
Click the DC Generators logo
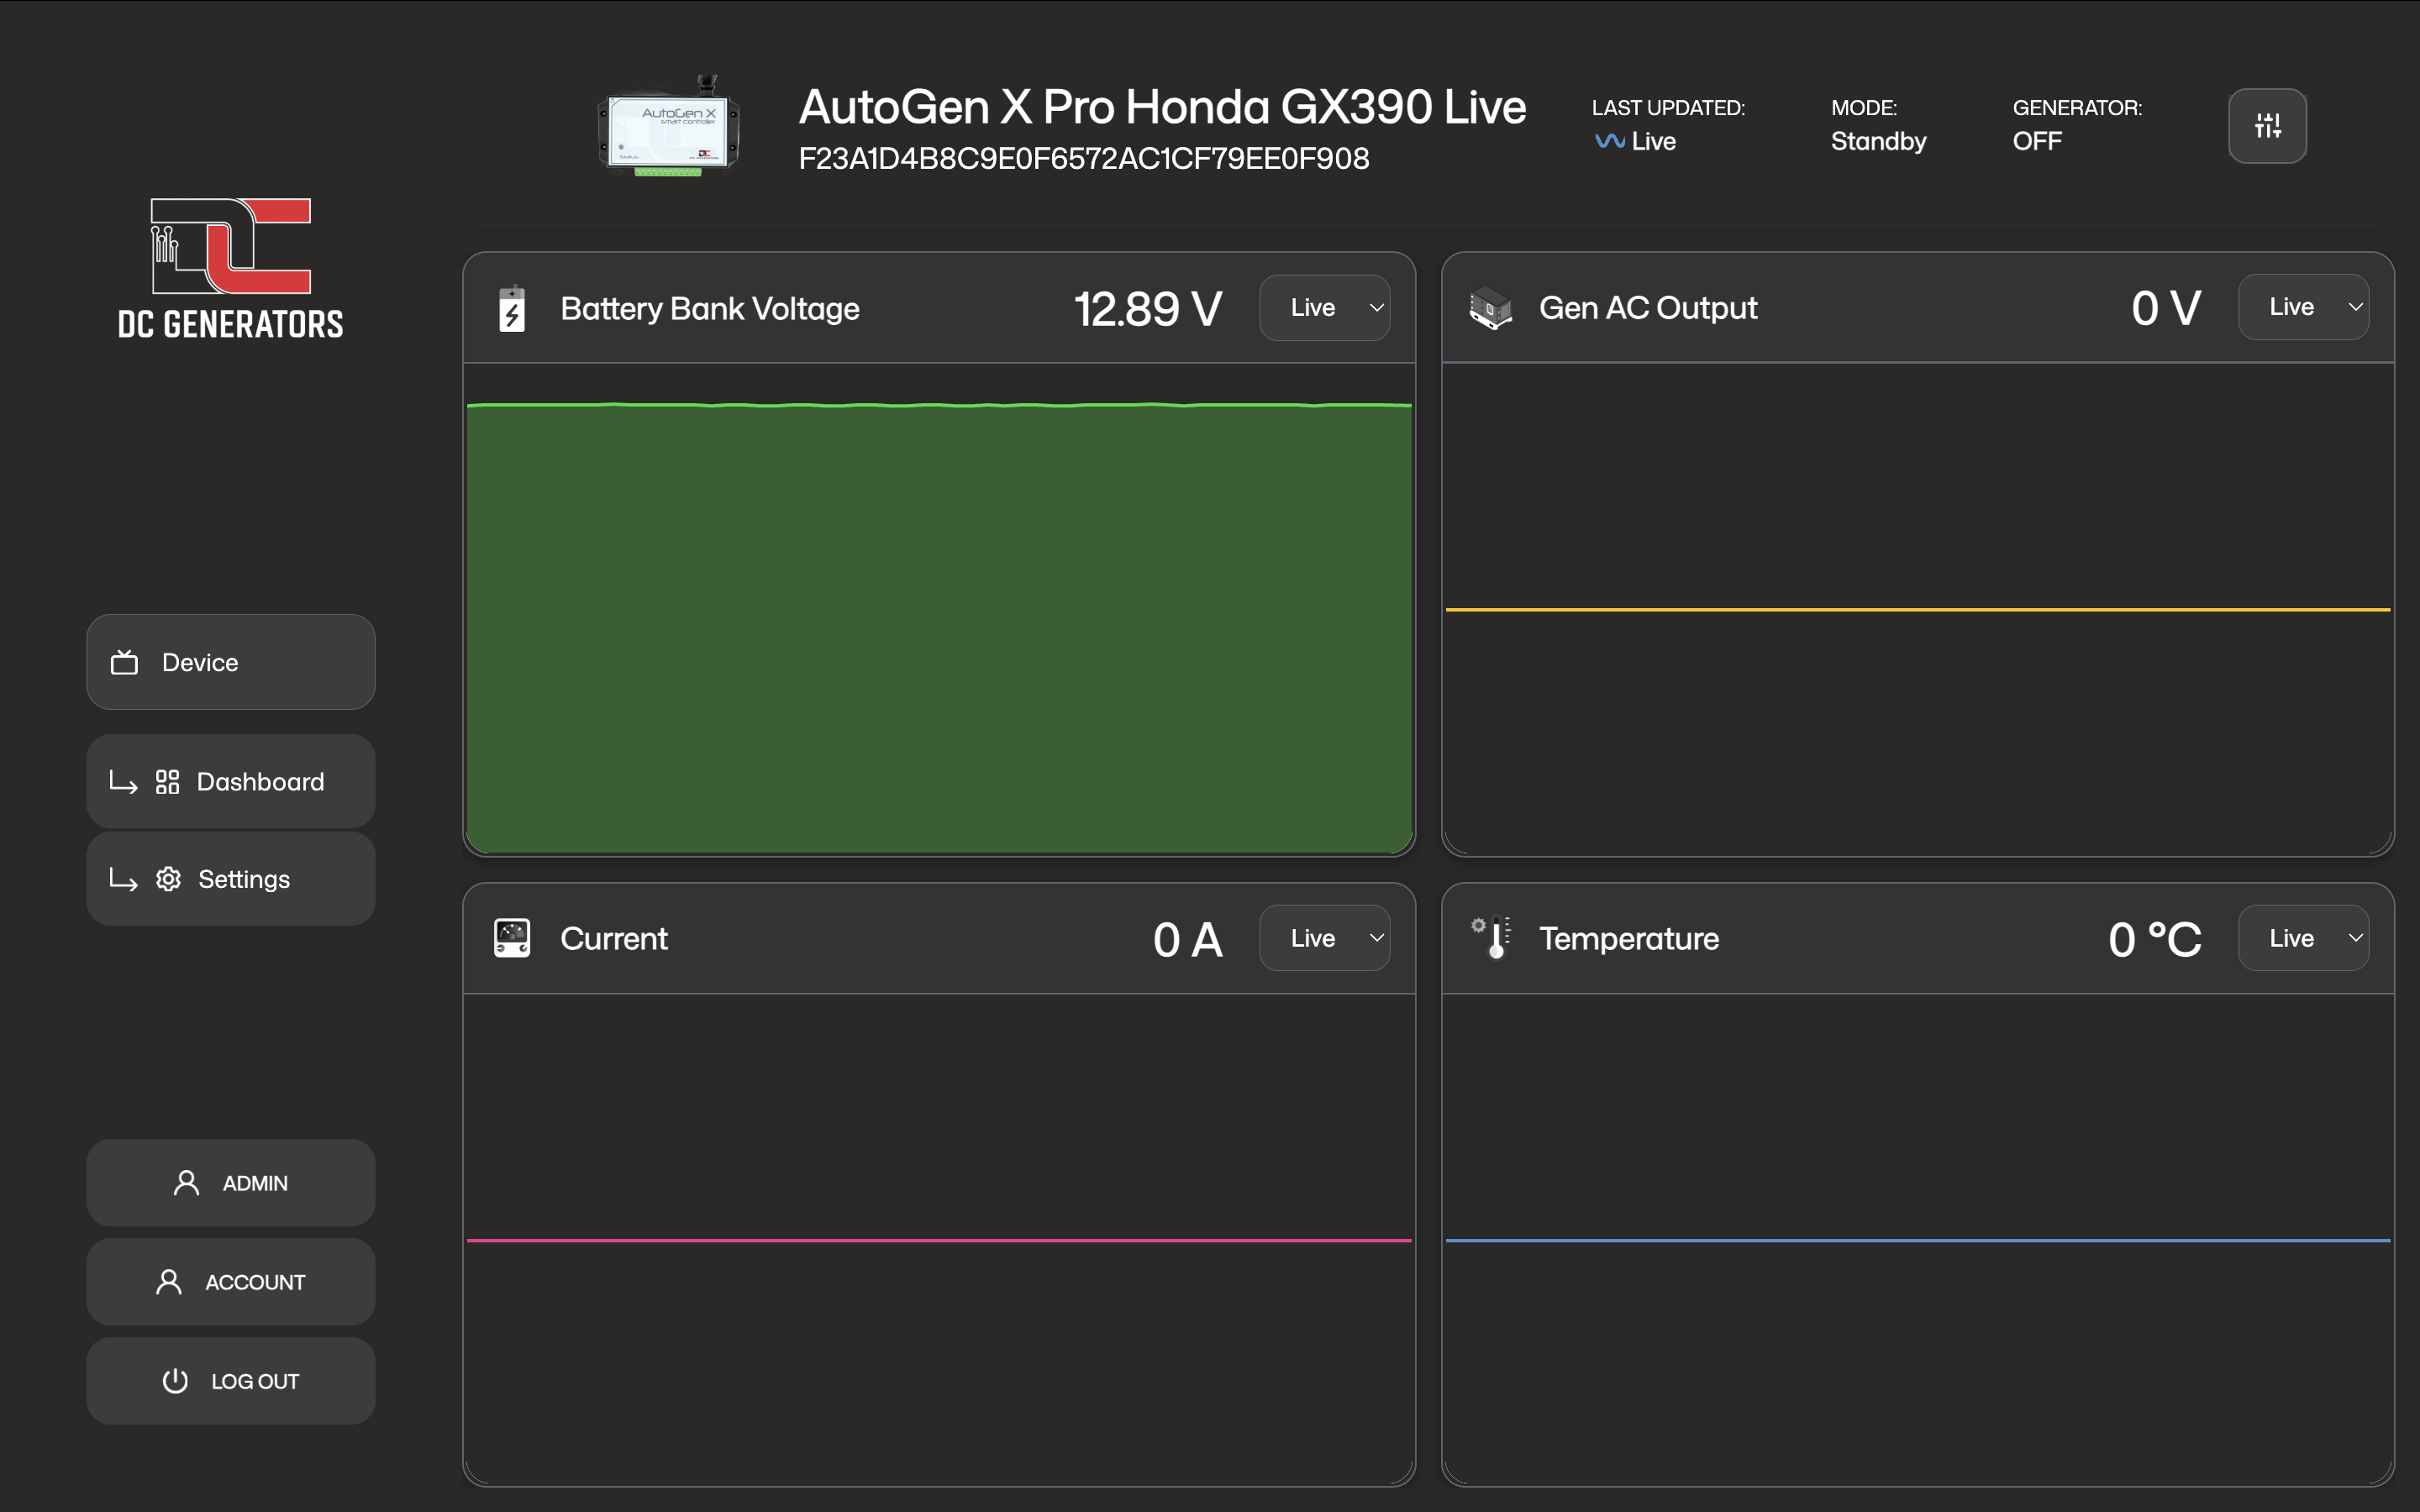tap(231, 268)
